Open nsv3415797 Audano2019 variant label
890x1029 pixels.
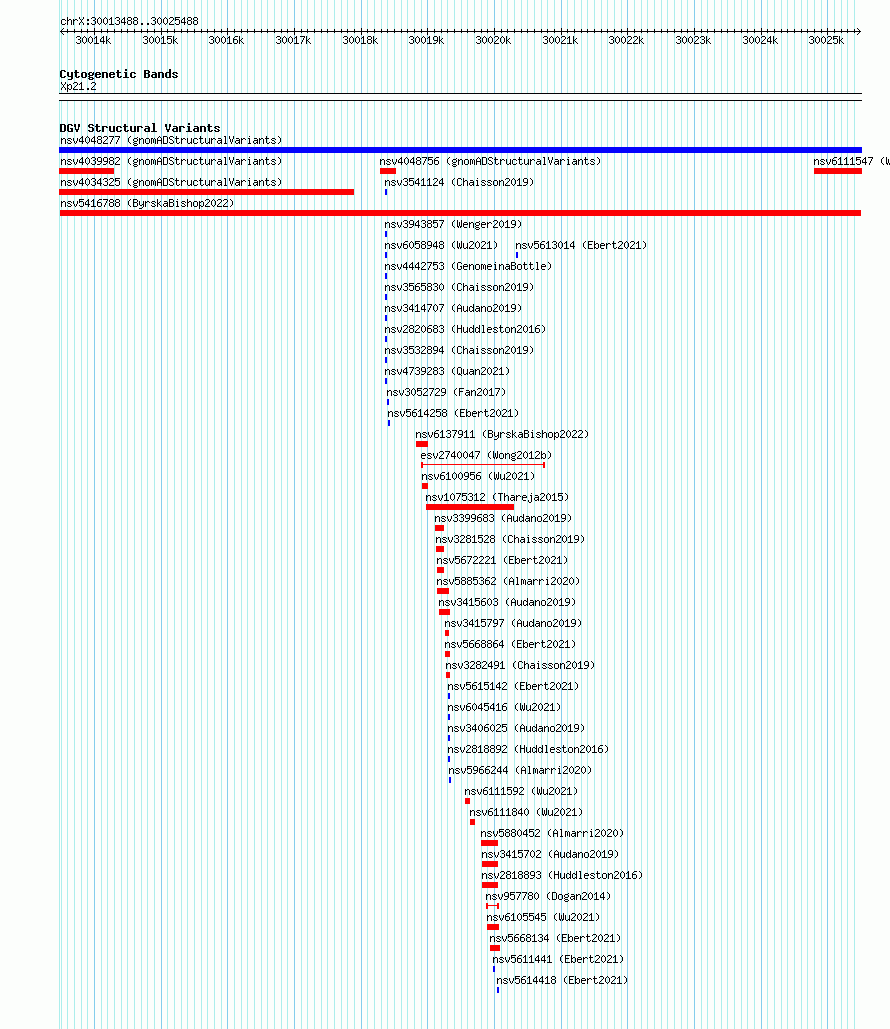click(513, 623)
